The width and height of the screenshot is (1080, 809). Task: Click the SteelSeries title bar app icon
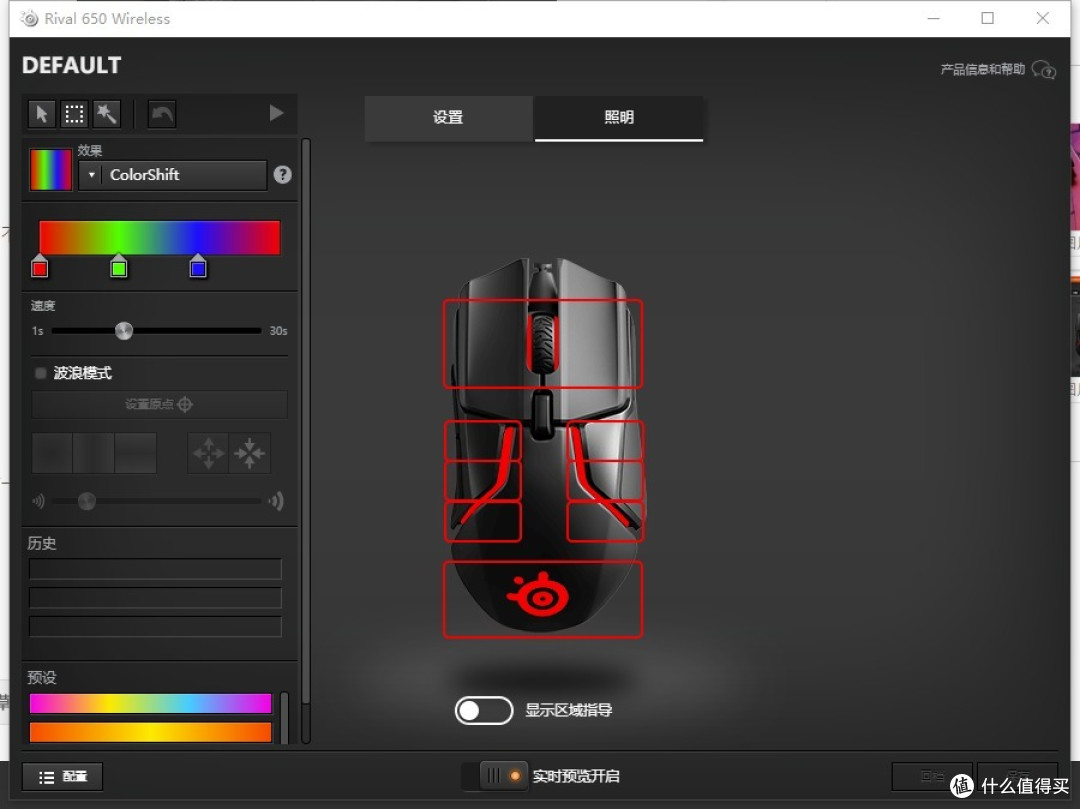pyautogui.click(x=29, y=19)
